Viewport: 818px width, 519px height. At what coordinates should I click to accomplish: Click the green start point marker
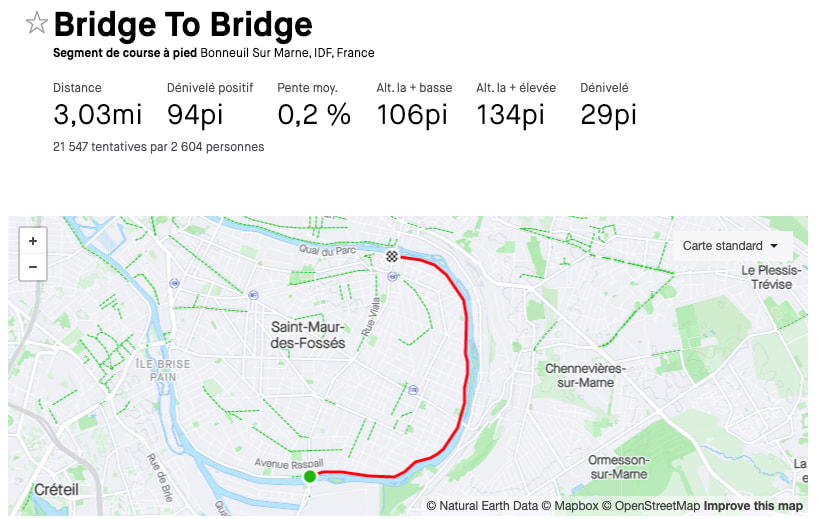tap(310, 476)
